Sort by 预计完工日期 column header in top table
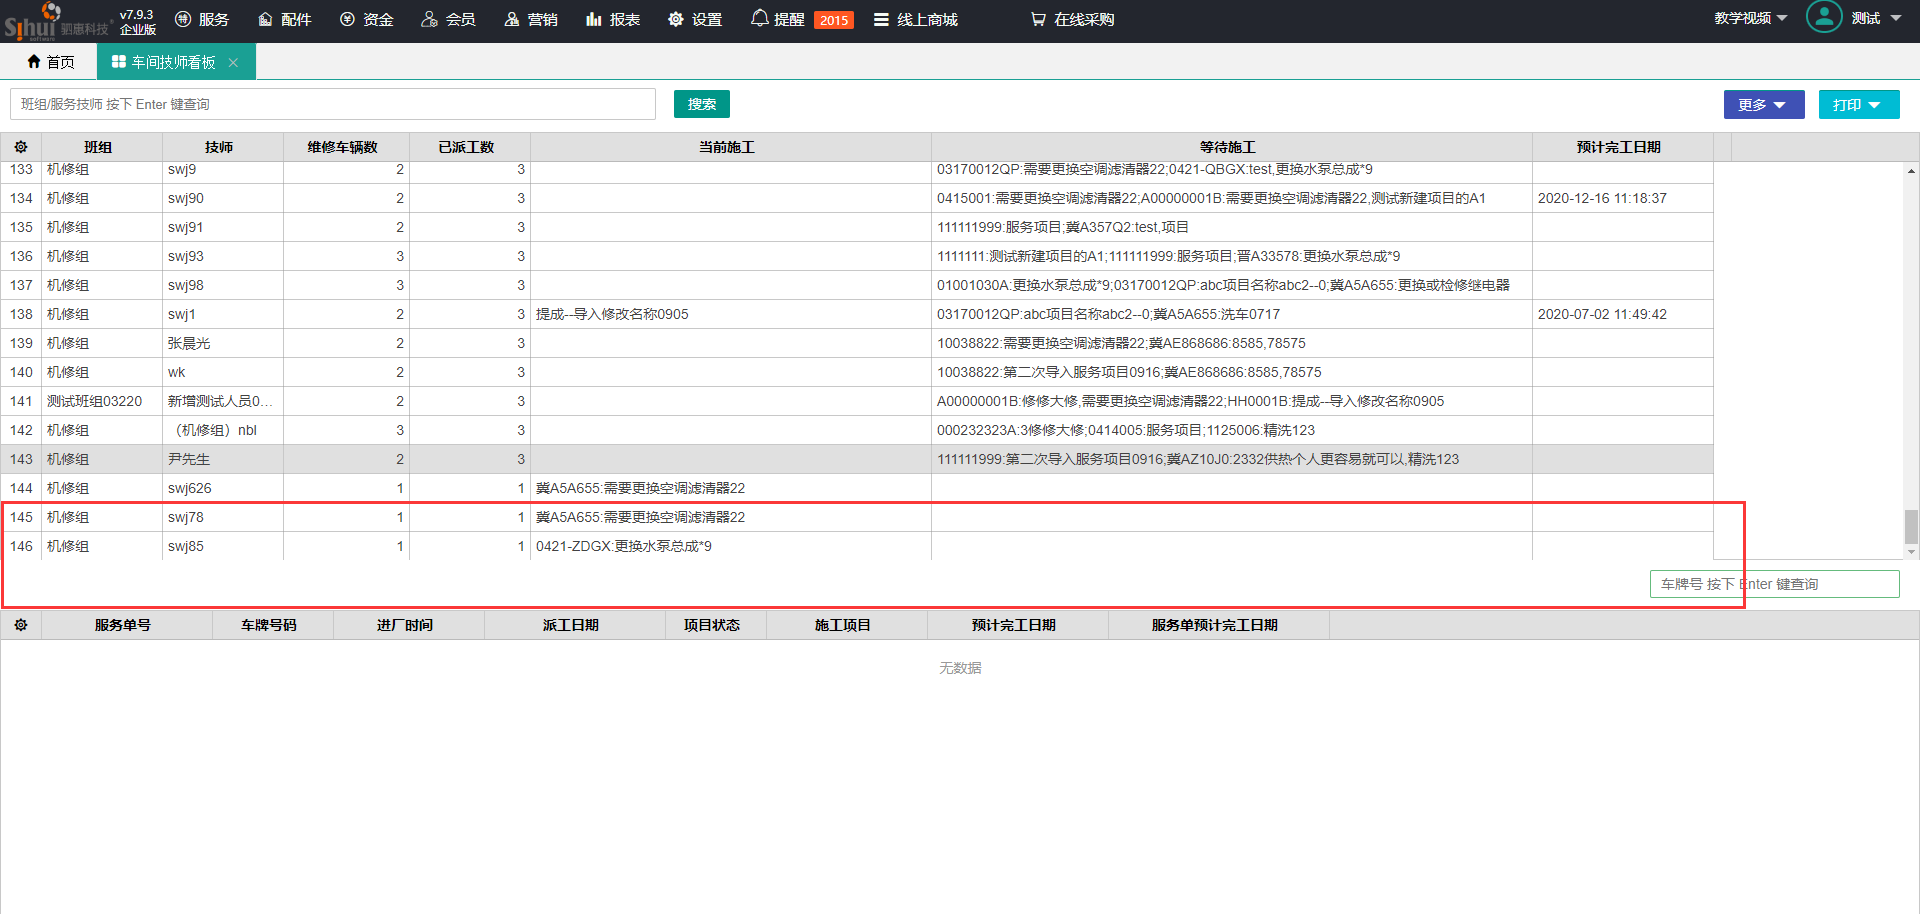1920x914 pixels. [x=1617, y=147]
